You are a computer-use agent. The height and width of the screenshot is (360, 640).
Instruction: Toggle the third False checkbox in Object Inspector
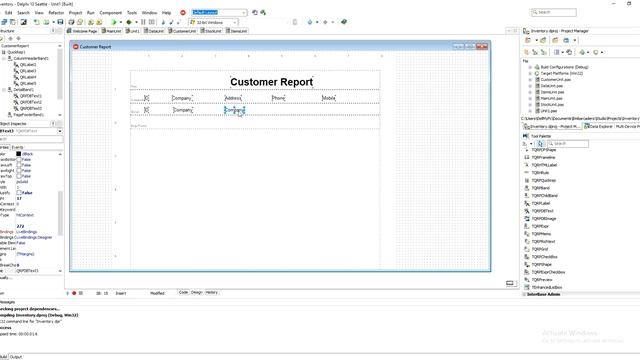click(x=19, y=171)
